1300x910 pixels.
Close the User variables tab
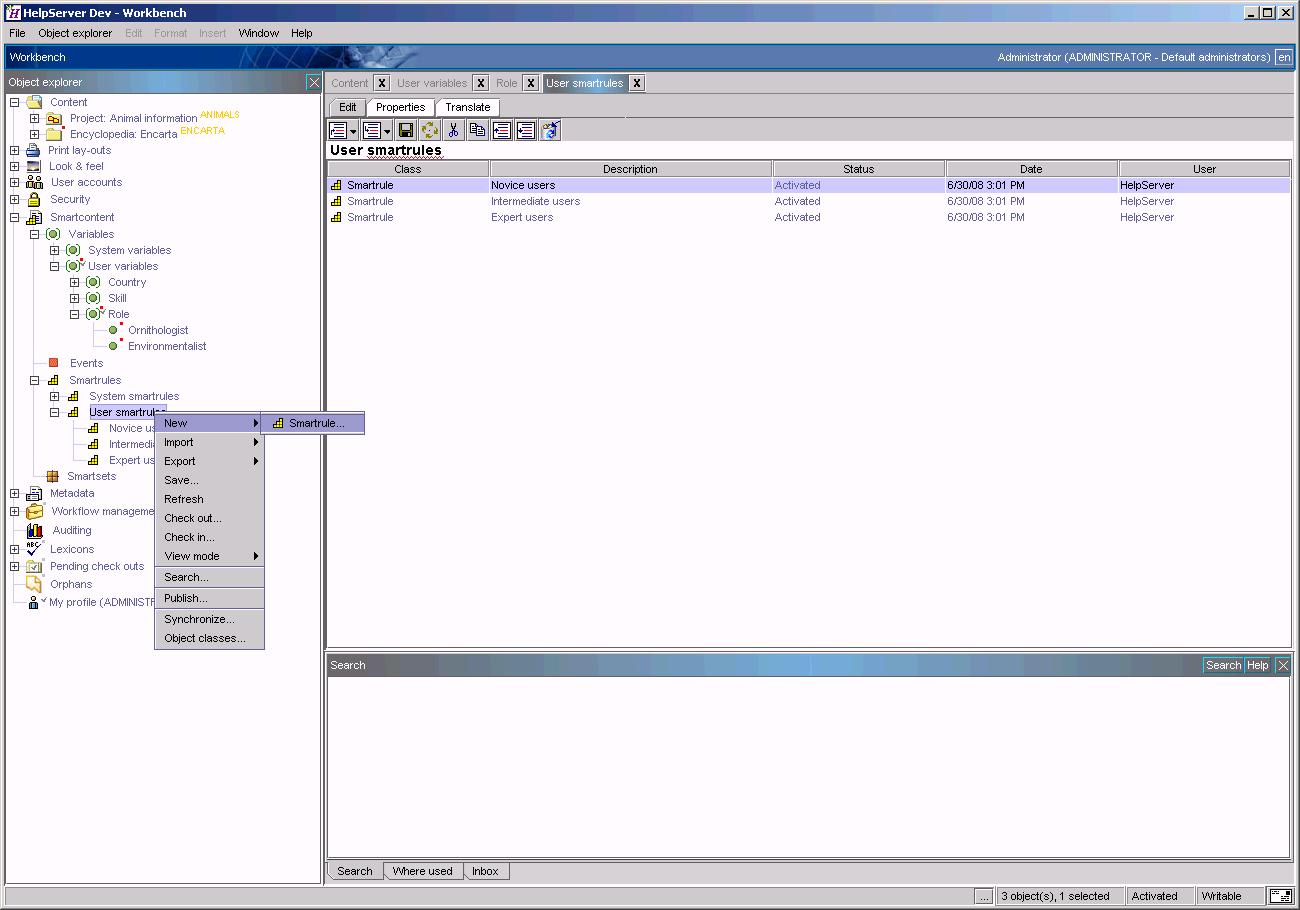(481, 83)
